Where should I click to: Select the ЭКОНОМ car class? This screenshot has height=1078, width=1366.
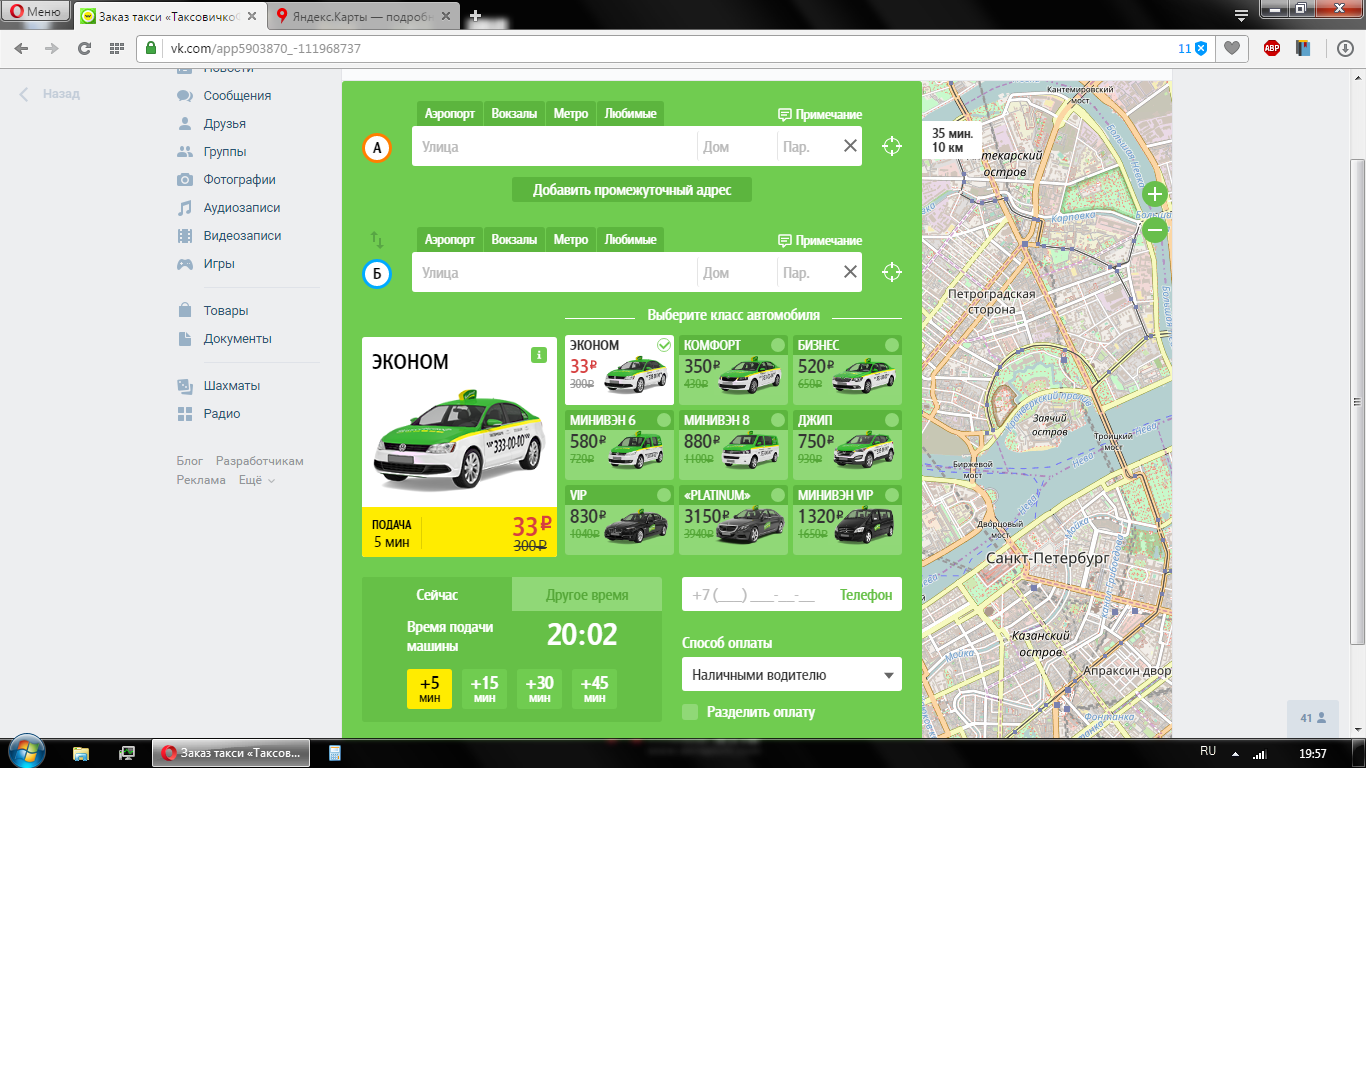click(619, 370)
